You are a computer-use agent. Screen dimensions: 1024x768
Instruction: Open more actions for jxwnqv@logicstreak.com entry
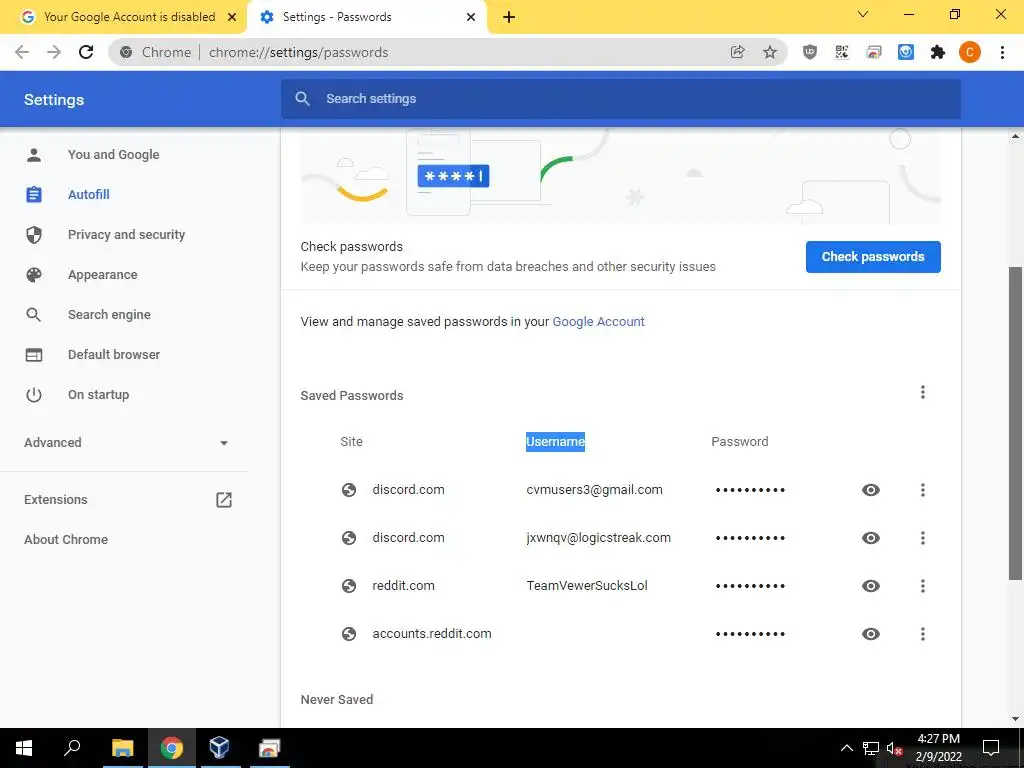point(923,538)
